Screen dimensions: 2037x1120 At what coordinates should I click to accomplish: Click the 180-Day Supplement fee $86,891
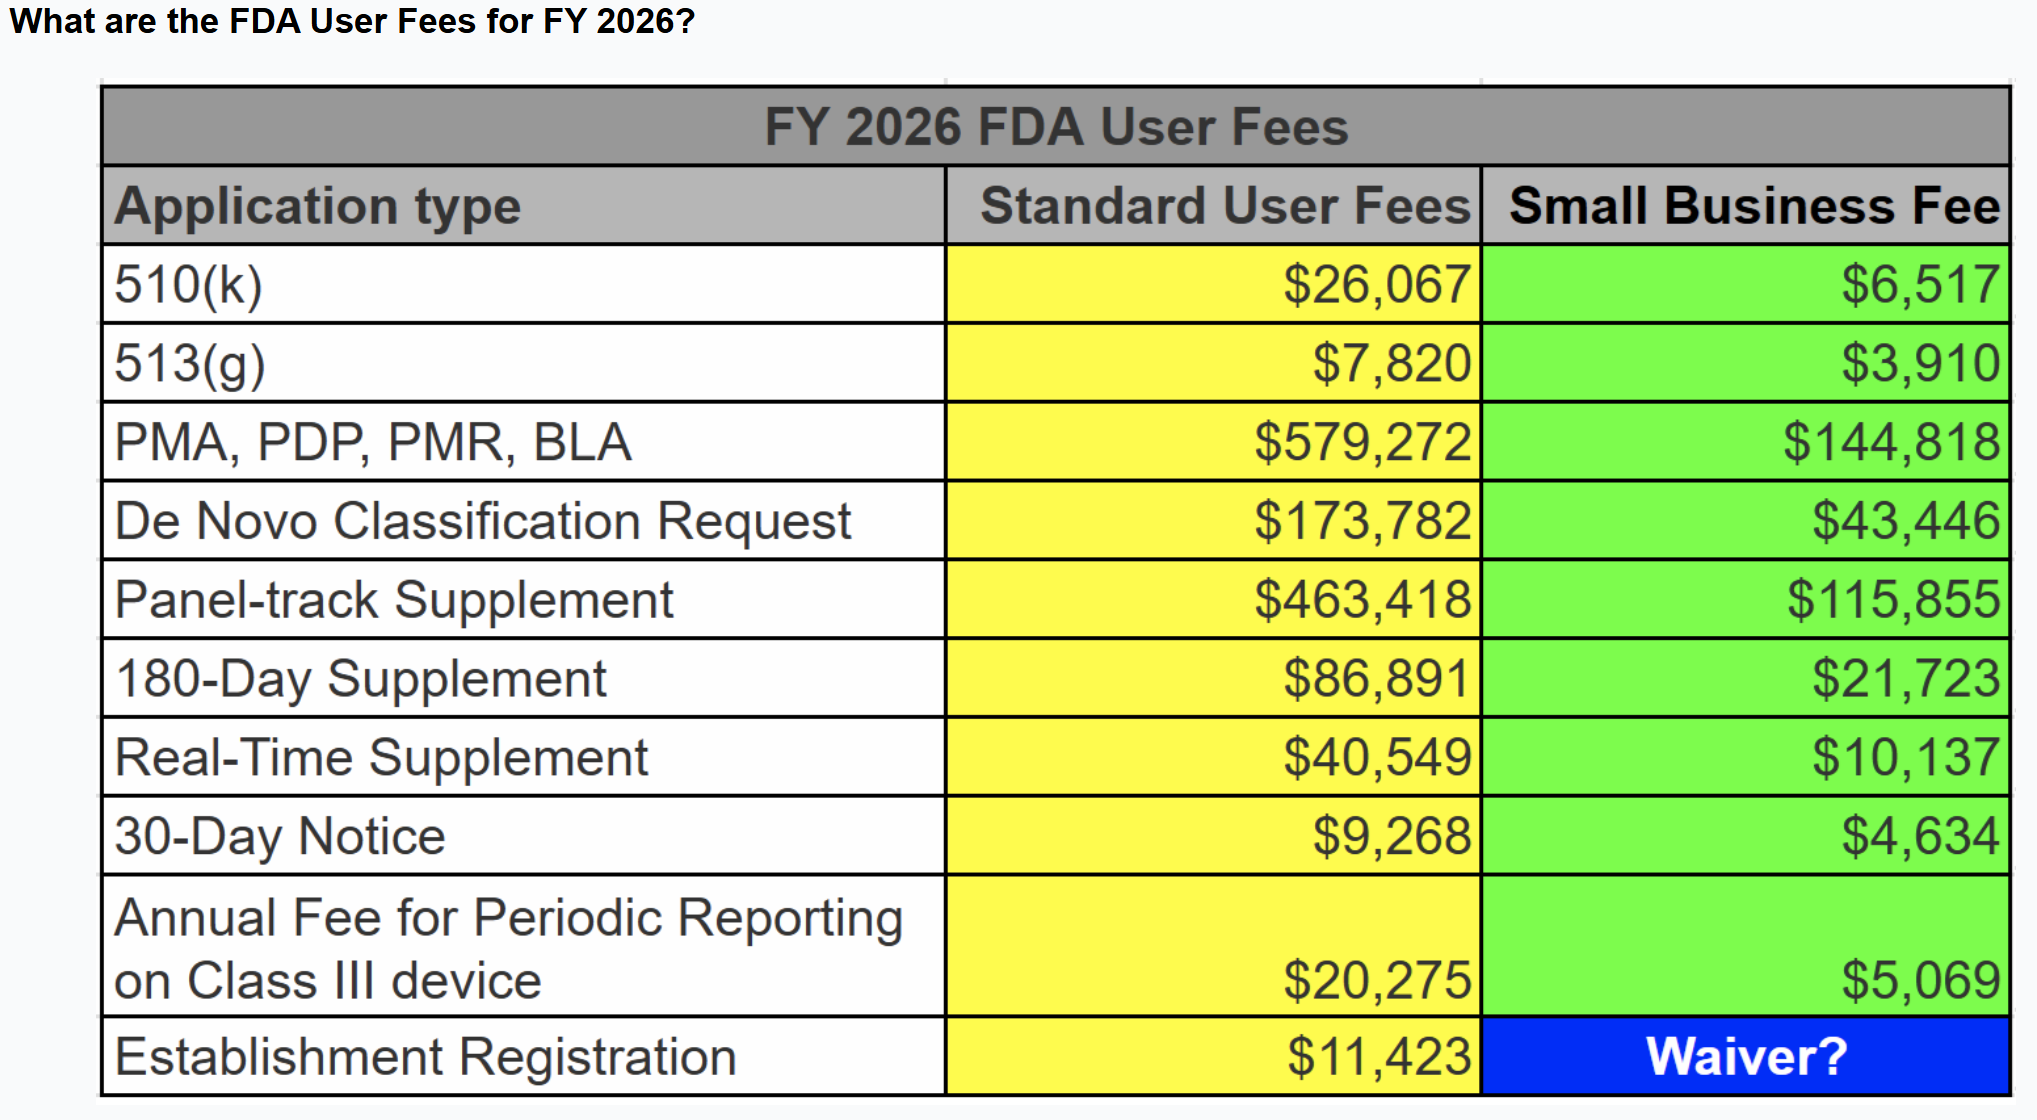(1376, 679)
